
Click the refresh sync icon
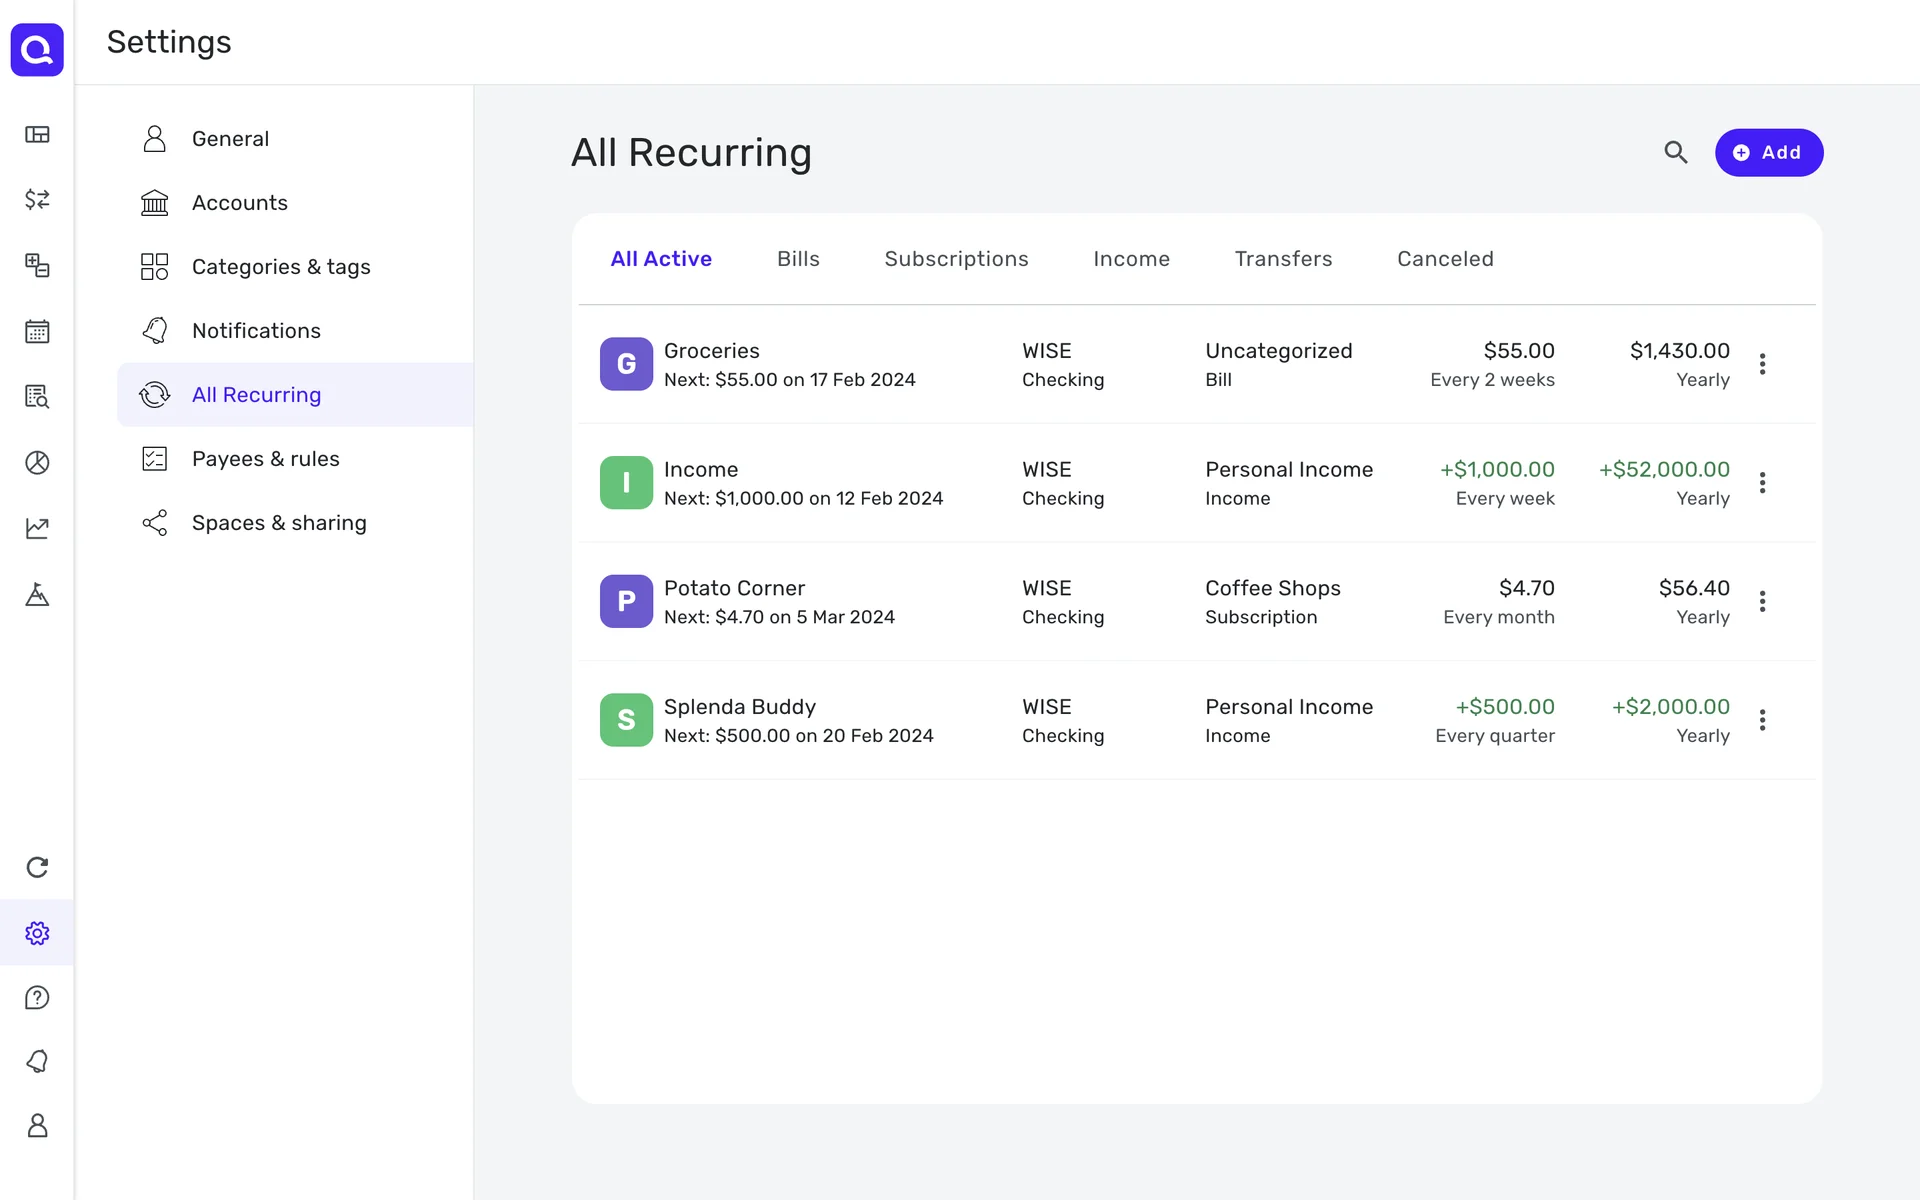(37, 867)
